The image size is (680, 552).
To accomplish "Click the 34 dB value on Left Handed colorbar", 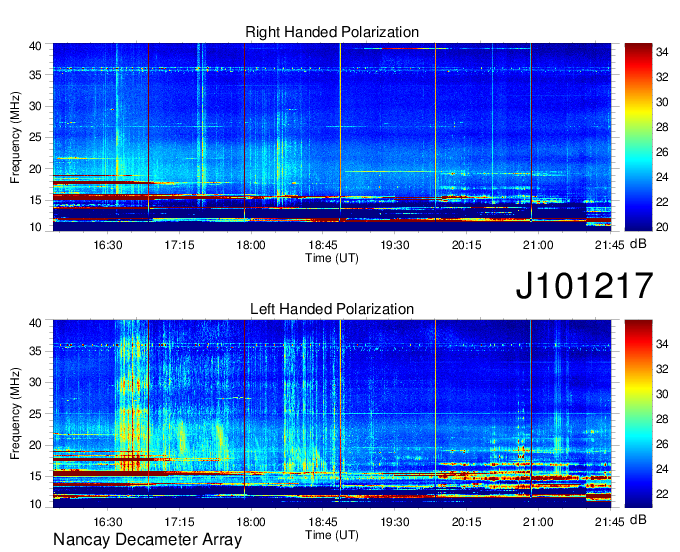I will coord(662,344).
